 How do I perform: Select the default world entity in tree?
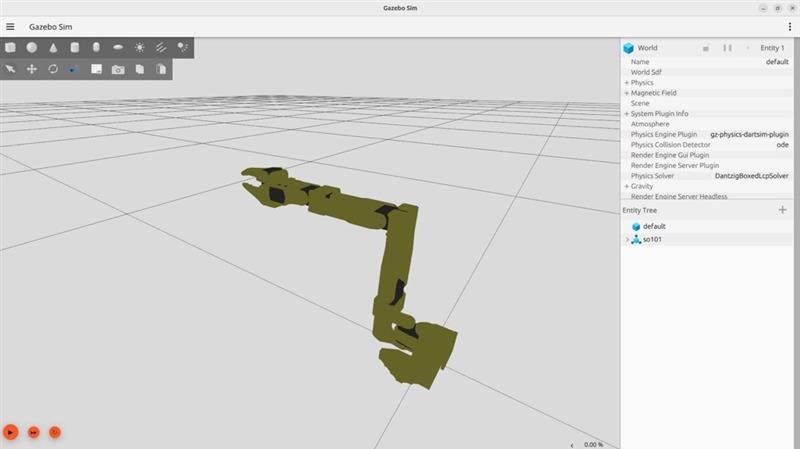(x=654, y=227)
